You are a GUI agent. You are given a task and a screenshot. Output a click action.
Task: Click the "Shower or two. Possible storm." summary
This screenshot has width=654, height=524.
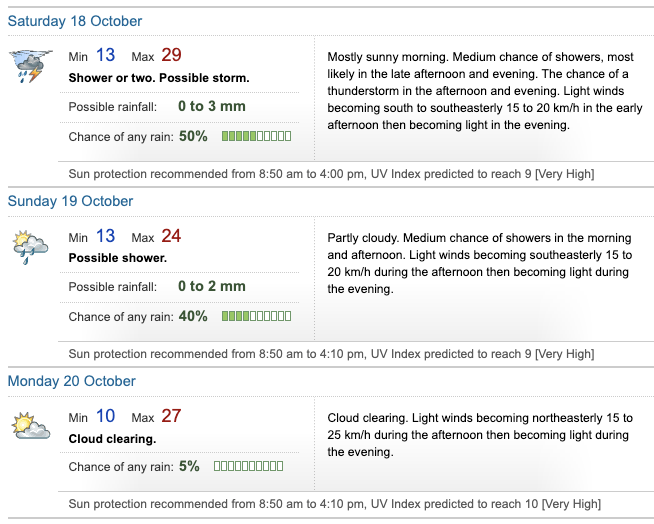(x=159, y=78)
